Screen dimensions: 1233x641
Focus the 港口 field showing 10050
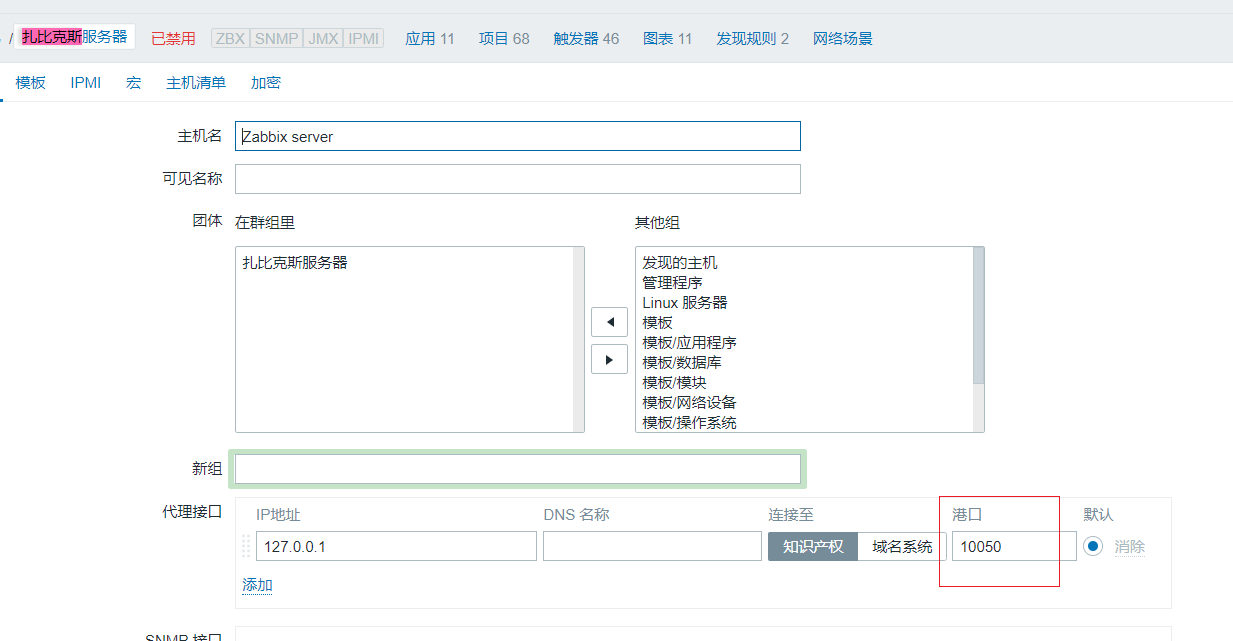pyautogui.click(x=1014, y=546)
